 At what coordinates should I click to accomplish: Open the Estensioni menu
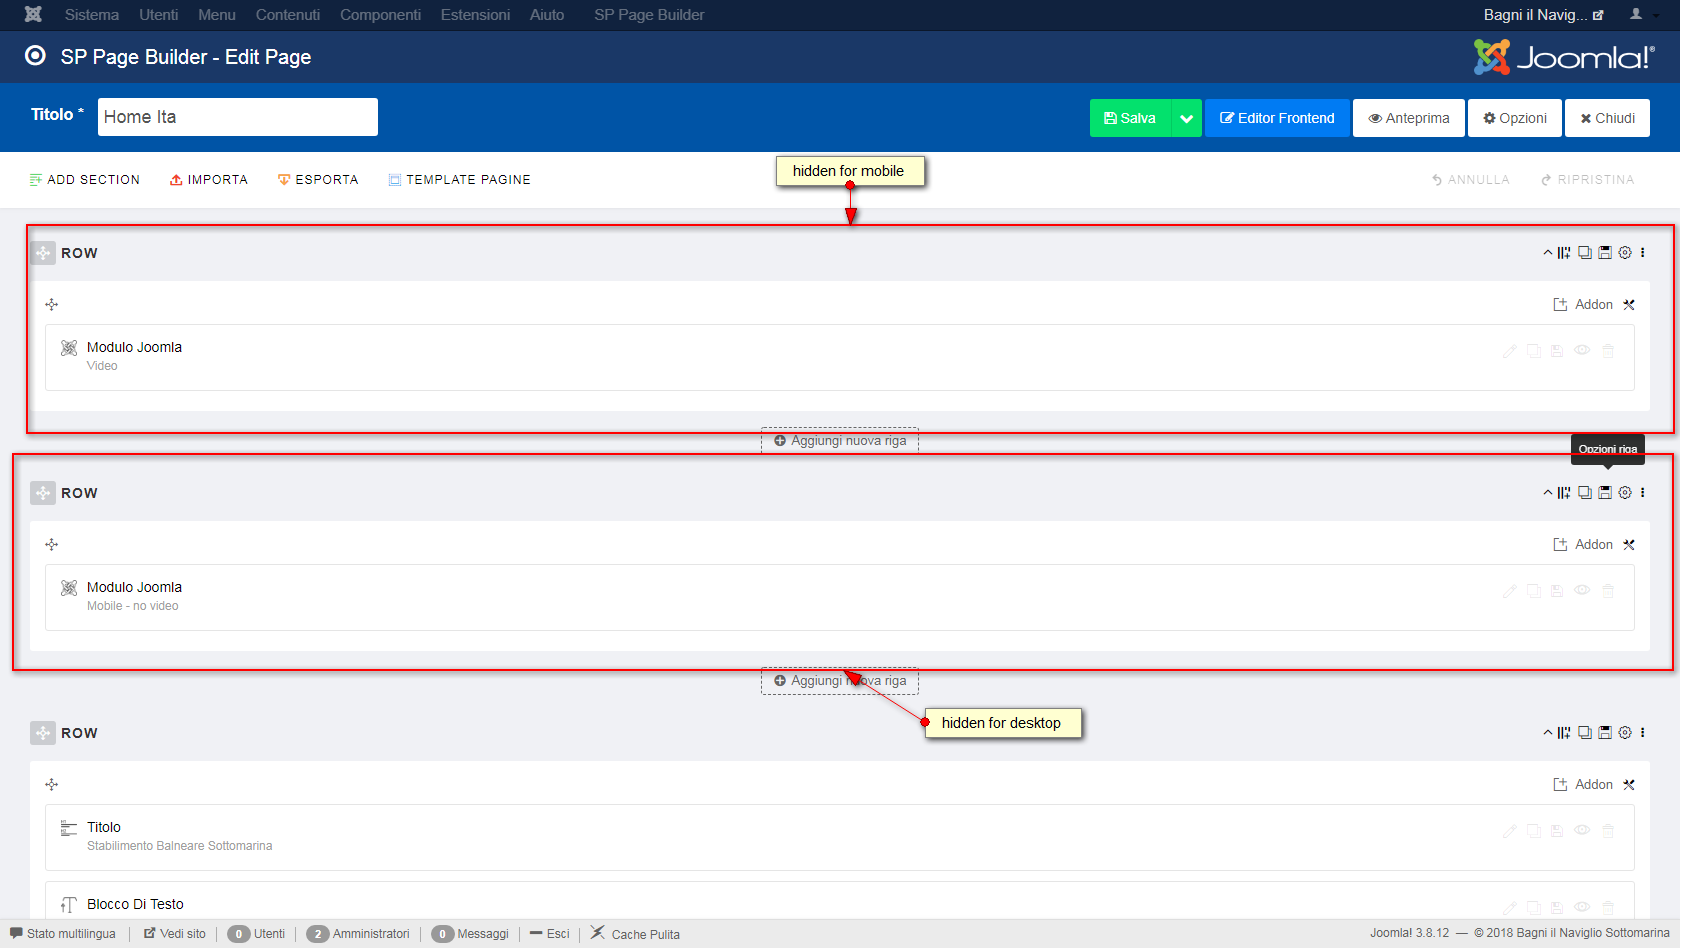coord(475,15)
